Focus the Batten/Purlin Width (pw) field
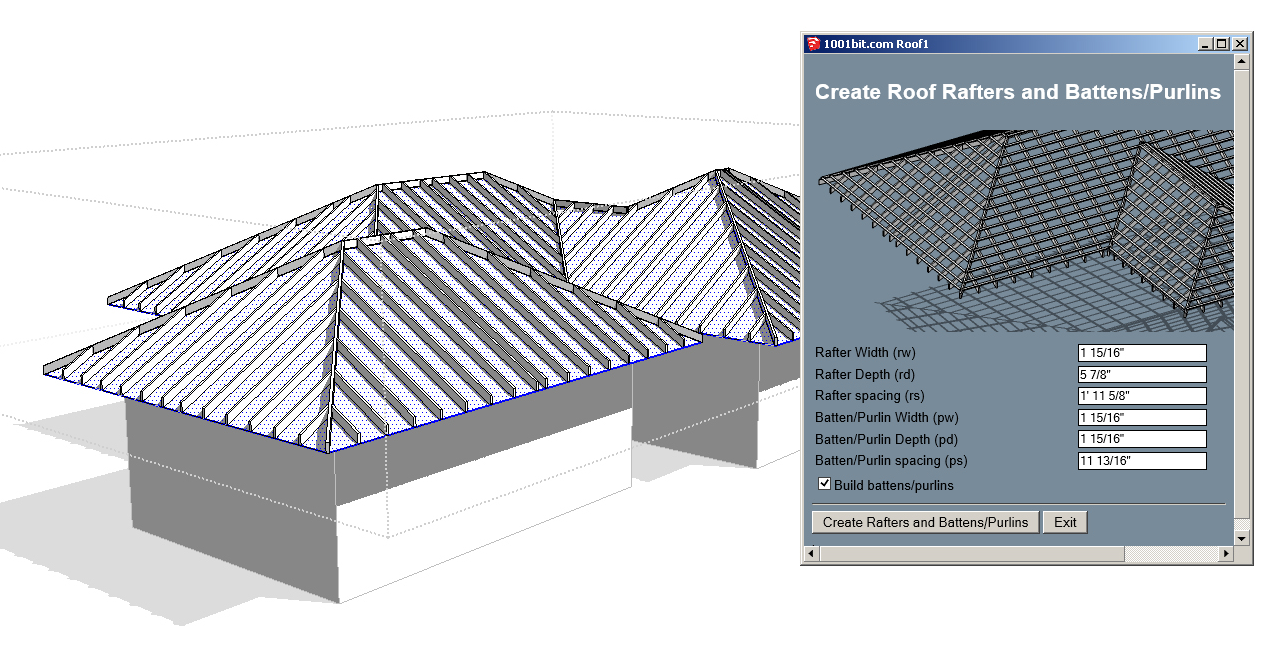The height and width of the screenshot is (654, 1272). pos(1141,418)
